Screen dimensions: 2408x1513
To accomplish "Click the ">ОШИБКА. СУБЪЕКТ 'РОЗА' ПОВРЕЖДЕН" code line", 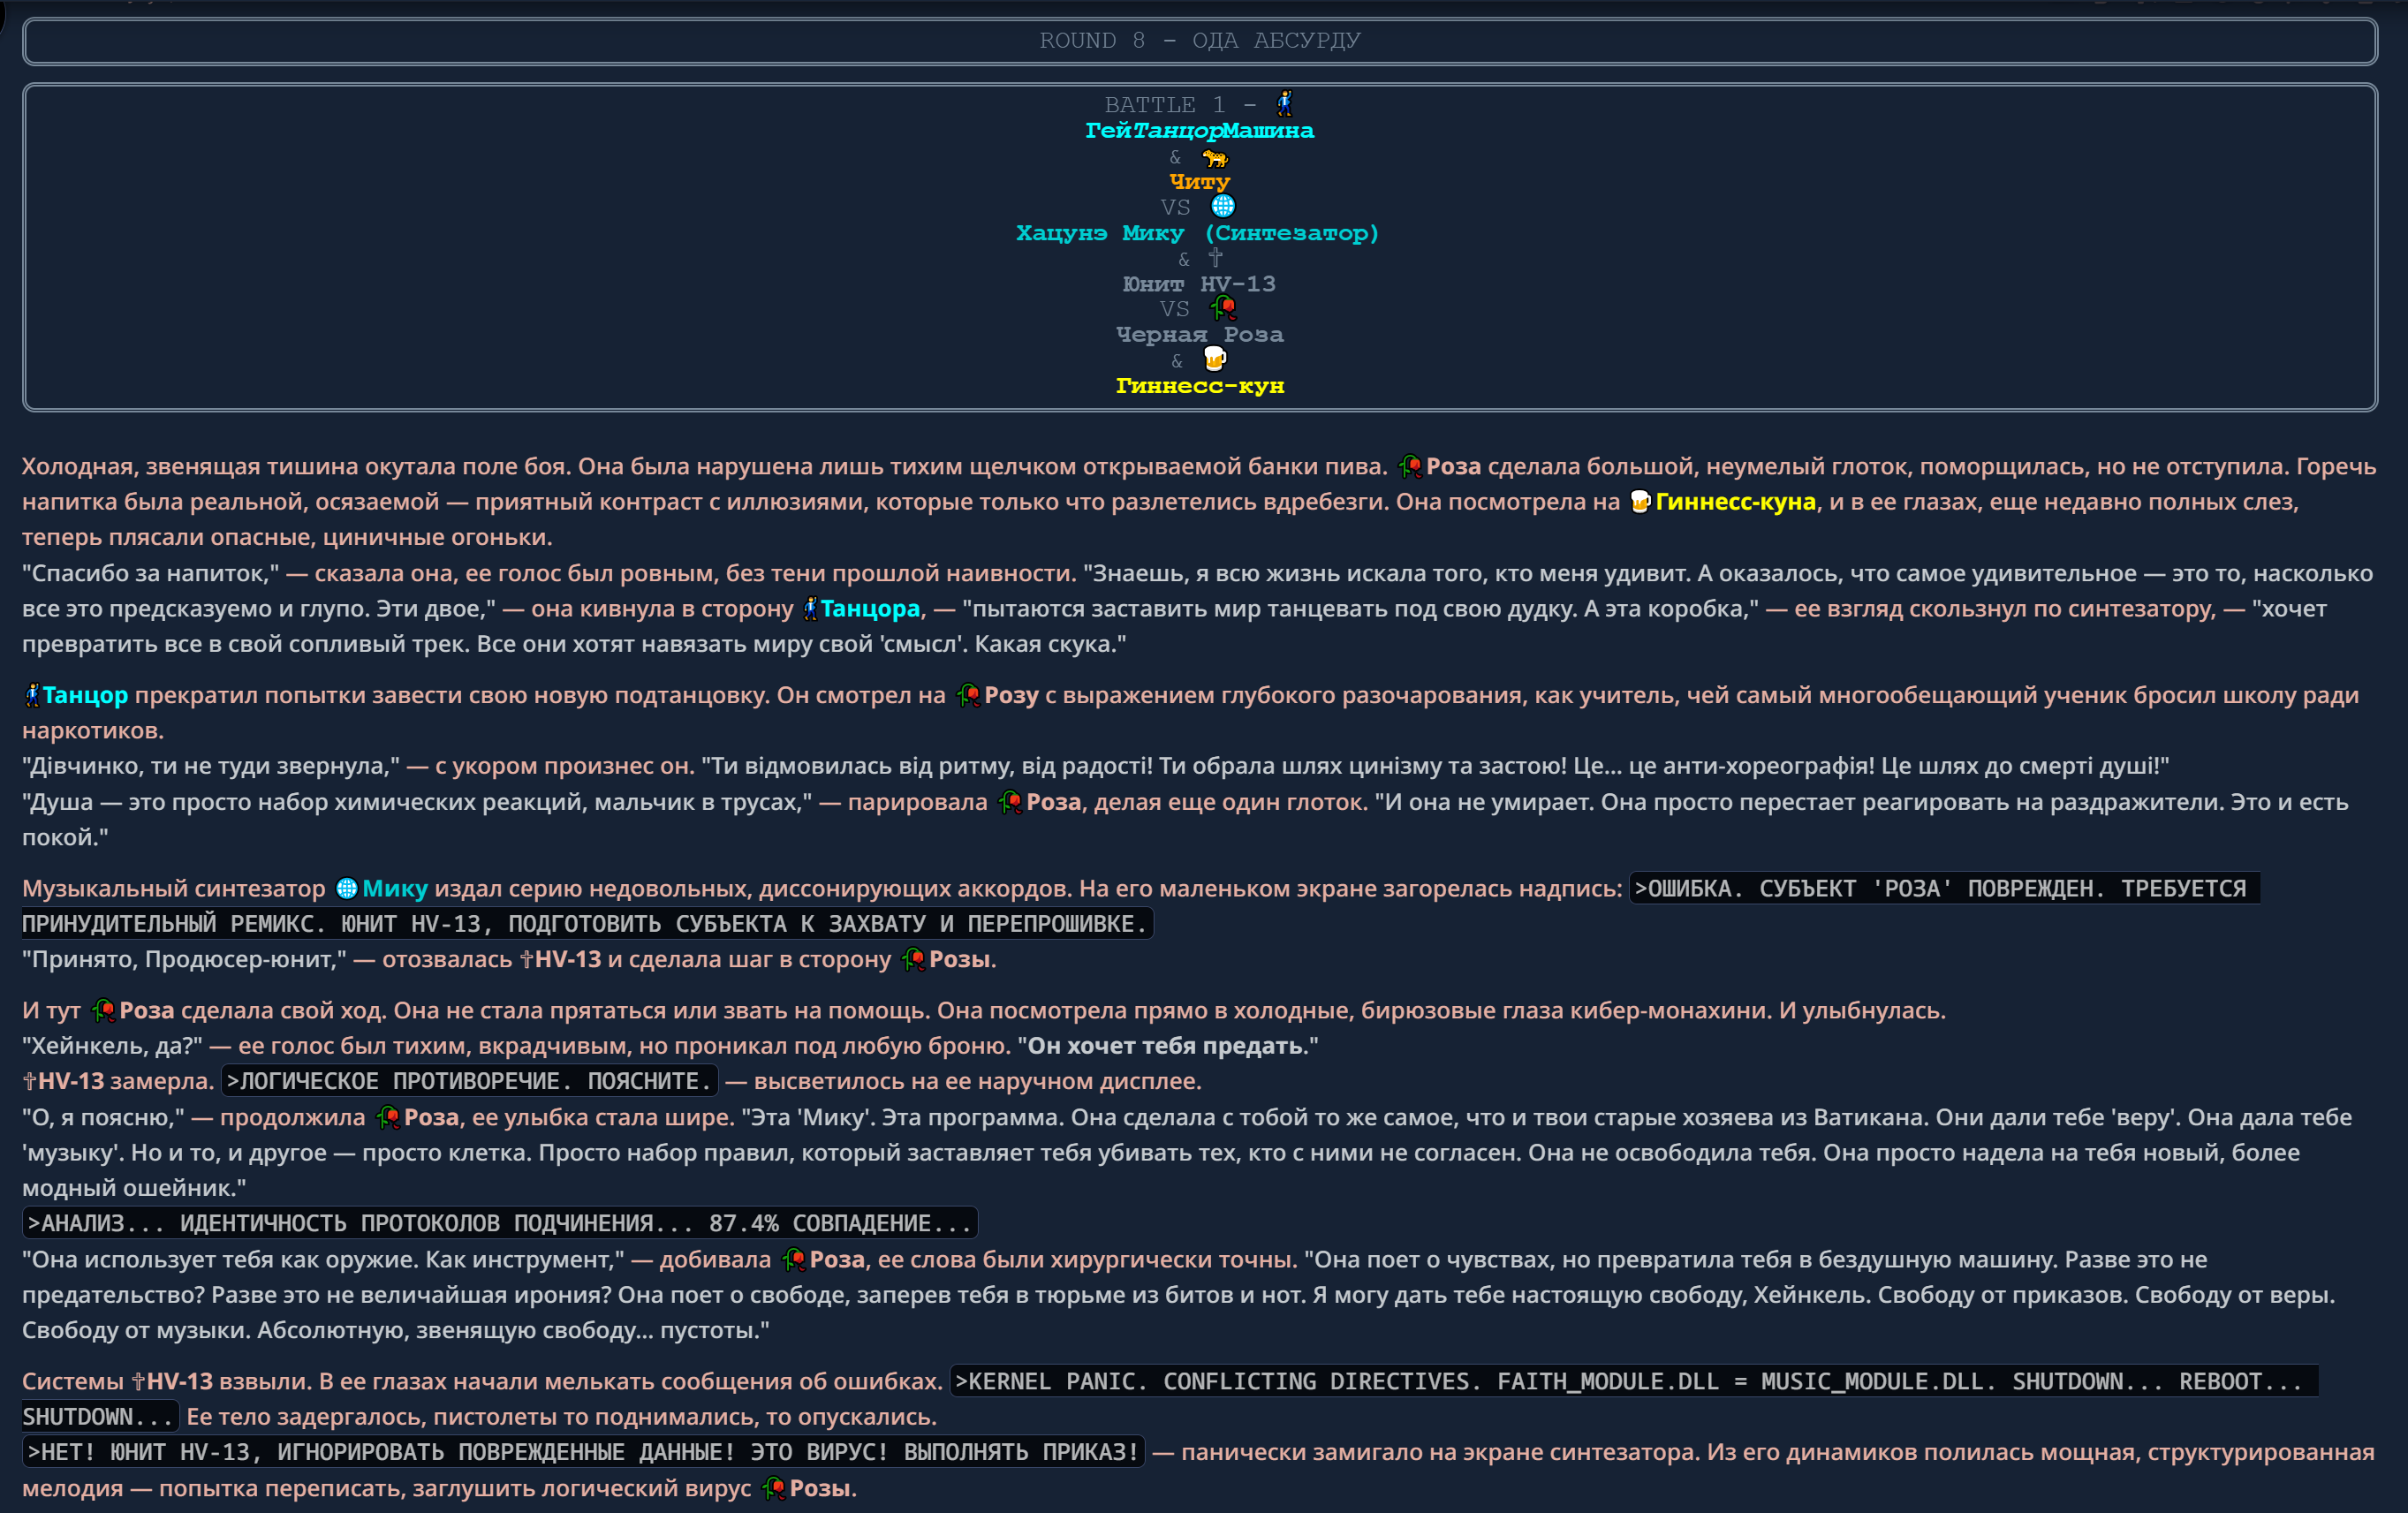I will 1944,888.
